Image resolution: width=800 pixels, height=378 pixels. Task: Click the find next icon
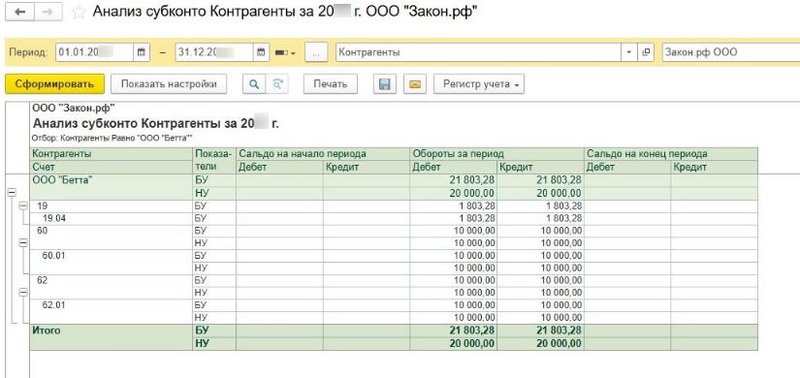(277, 84)
